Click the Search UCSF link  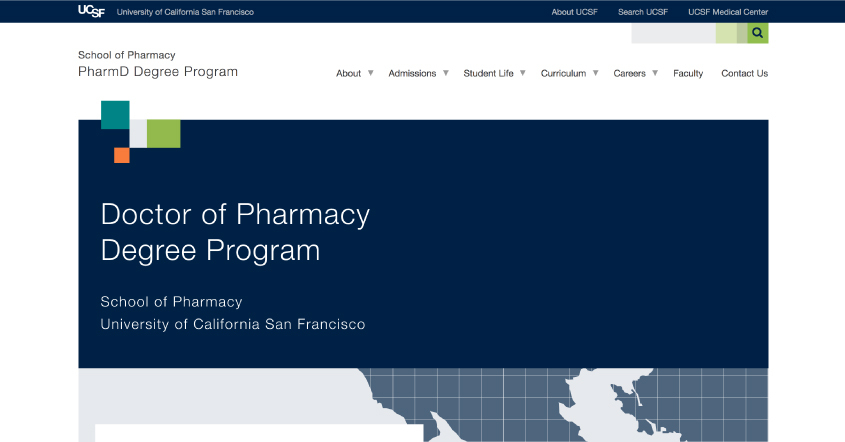pos(643,12)
